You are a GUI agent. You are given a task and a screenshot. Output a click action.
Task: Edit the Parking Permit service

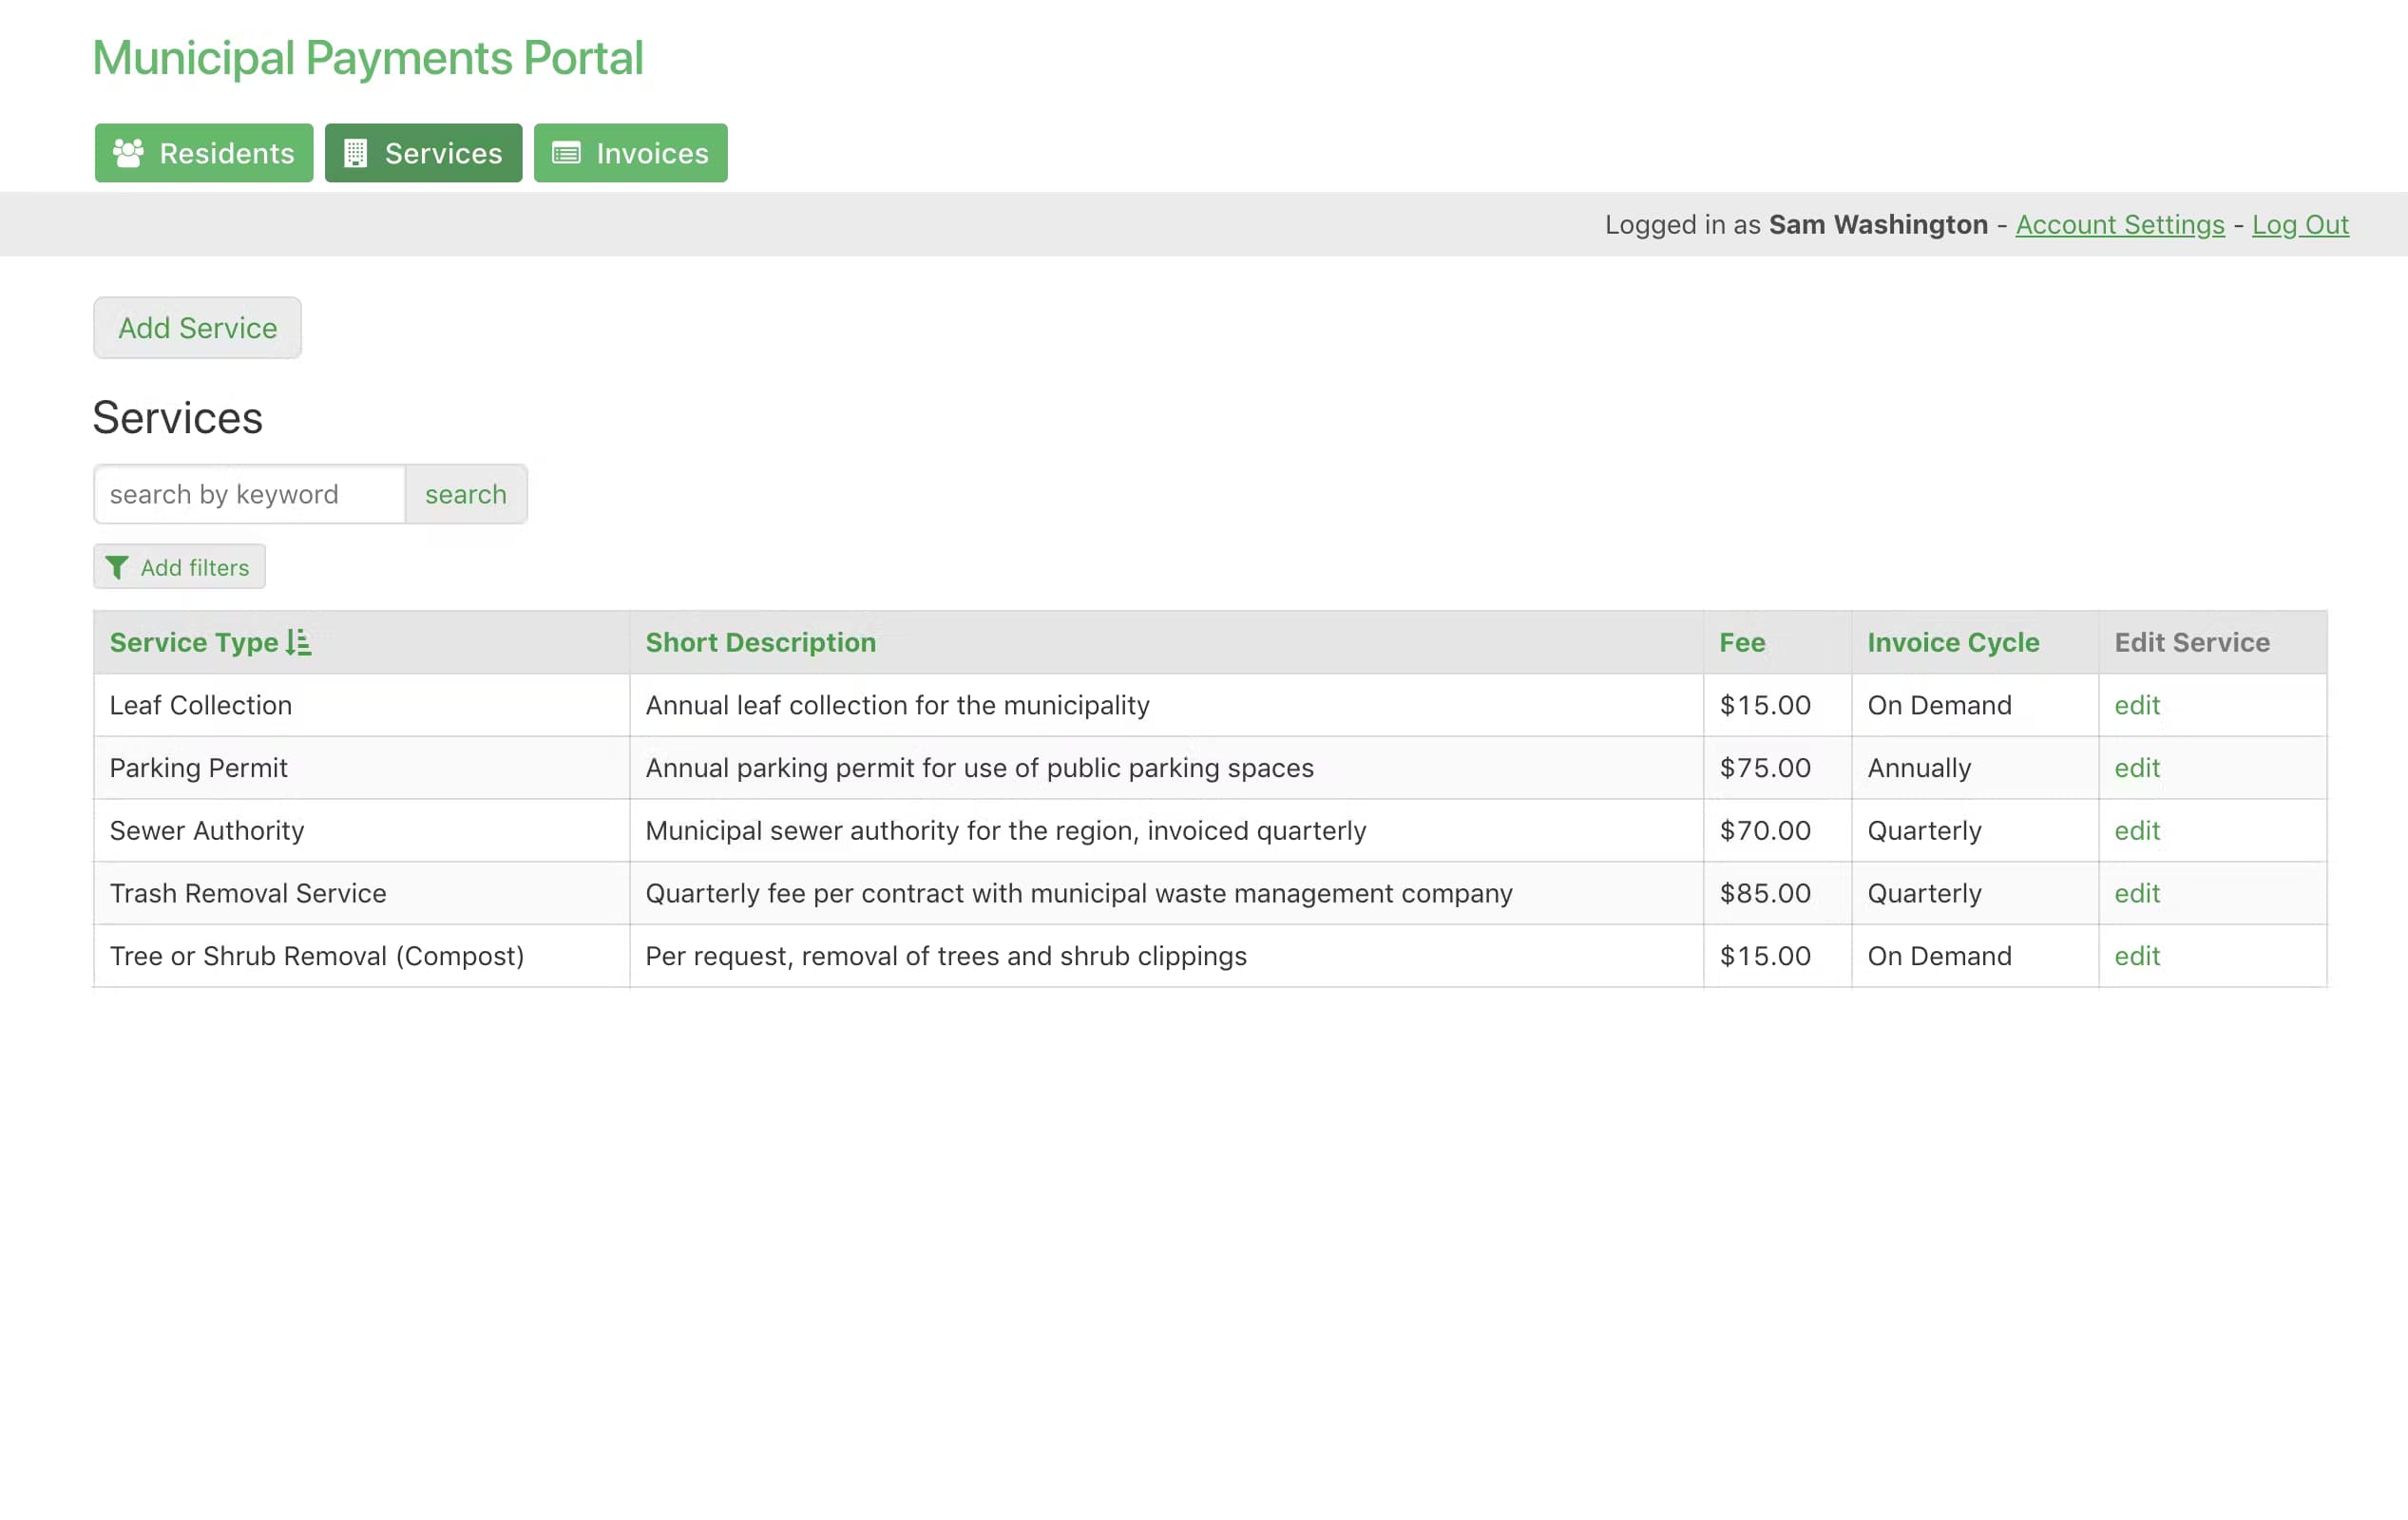point(2137,768)
